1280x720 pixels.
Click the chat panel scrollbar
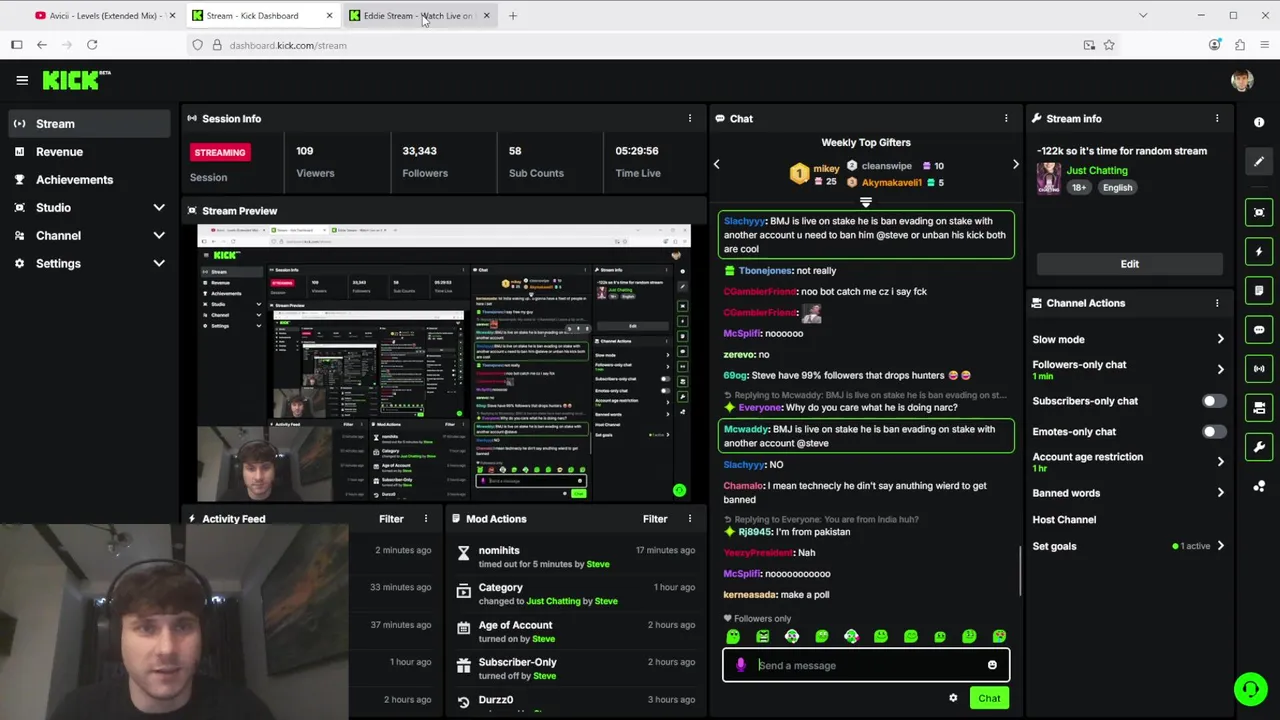(x=1019, y=570)
